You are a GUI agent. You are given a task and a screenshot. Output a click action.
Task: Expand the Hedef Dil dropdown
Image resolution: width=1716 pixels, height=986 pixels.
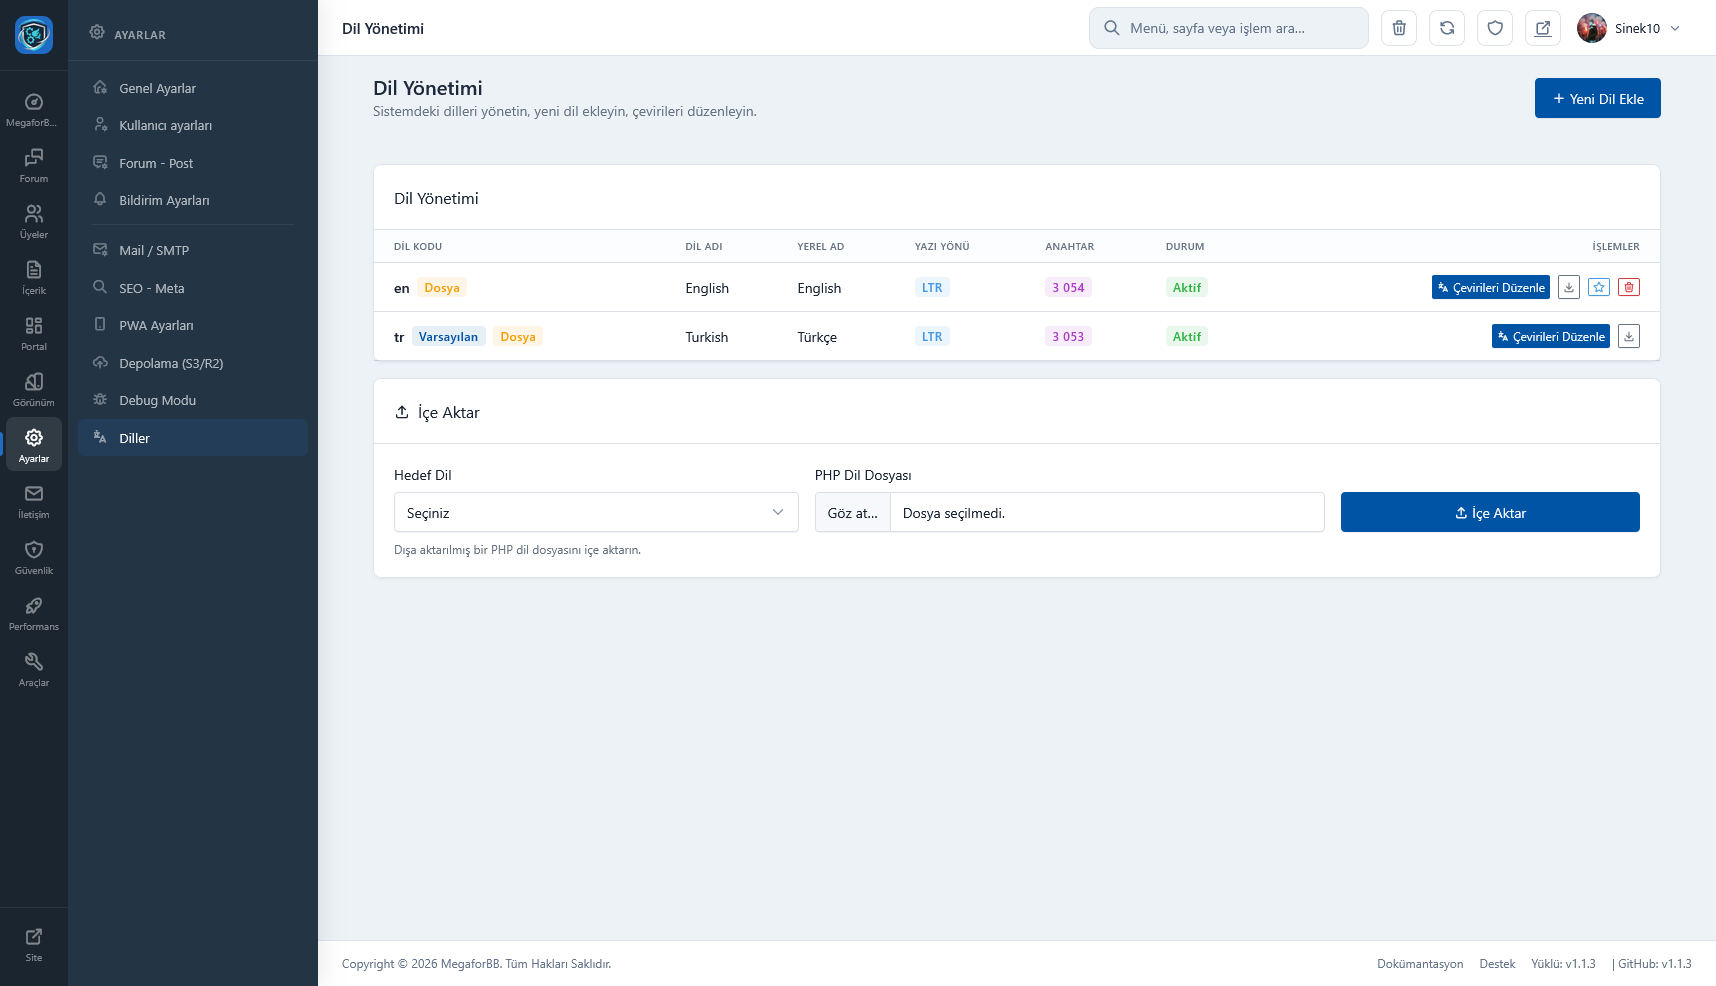click(596, 513)
